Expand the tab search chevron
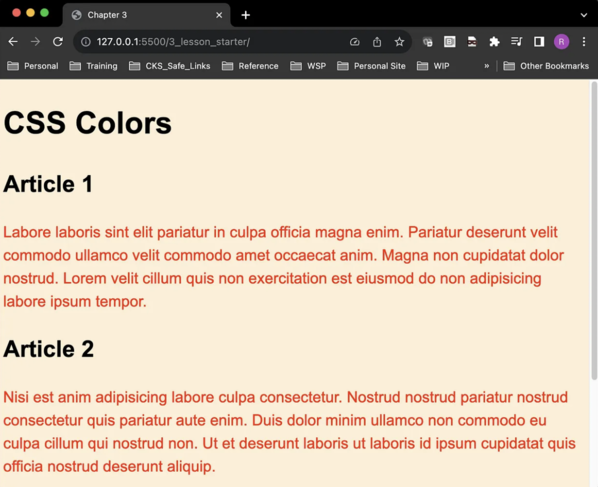Image resolution: width=598 pixels, height=487 pixels. pos(584,15)
